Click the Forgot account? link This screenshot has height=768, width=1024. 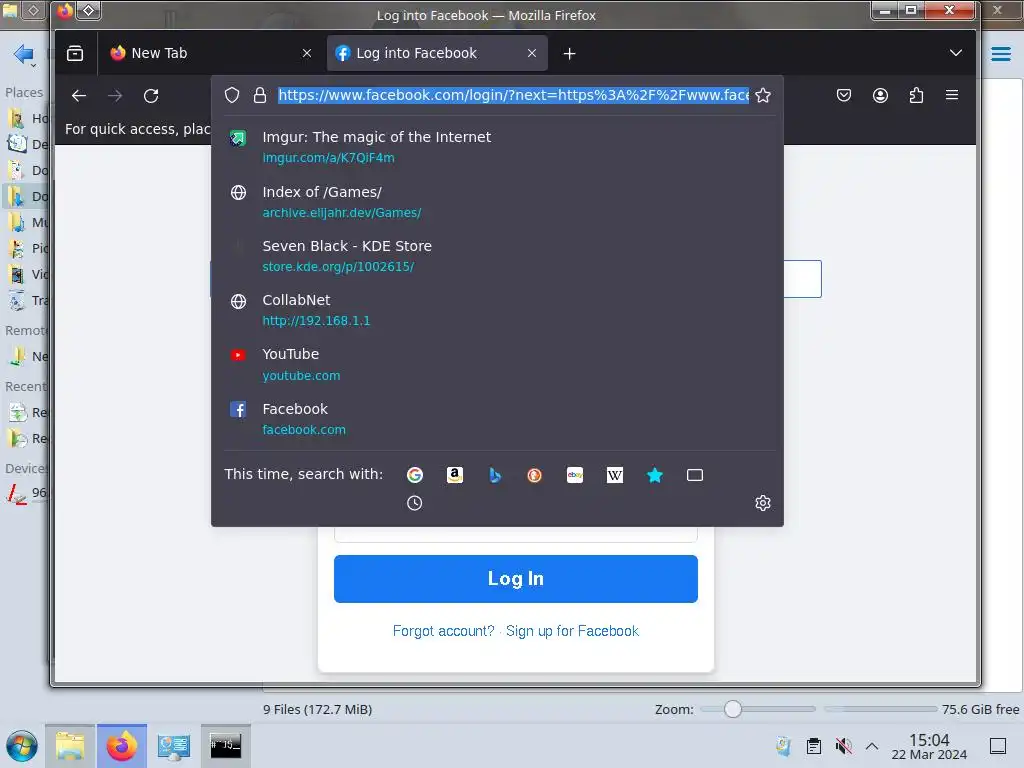point(443,631)
